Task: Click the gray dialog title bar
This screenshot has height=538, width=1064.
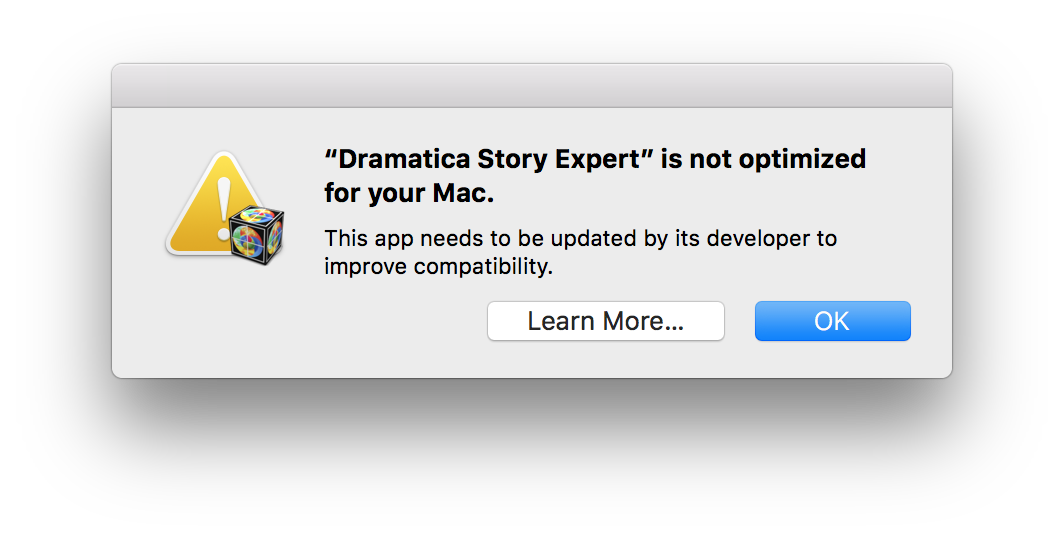Action: 532,85
